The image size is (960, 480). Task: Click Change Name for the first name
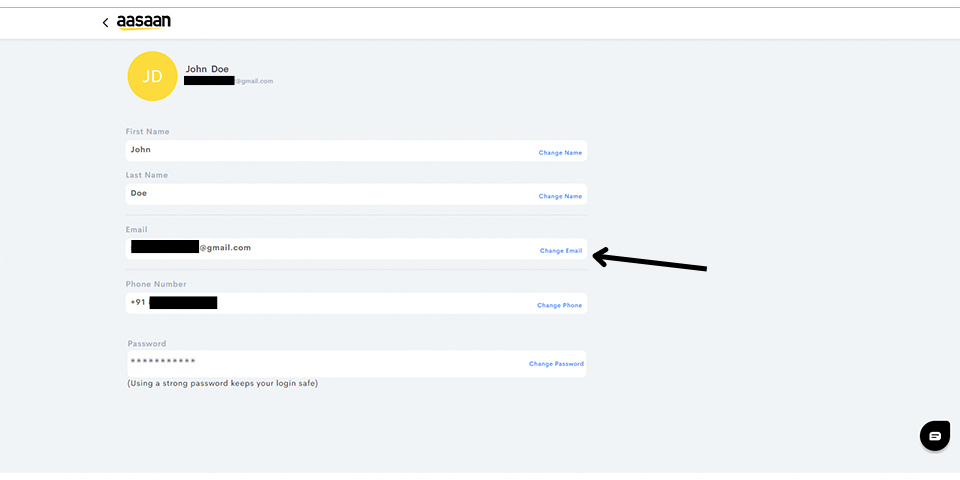coord(560,153)
